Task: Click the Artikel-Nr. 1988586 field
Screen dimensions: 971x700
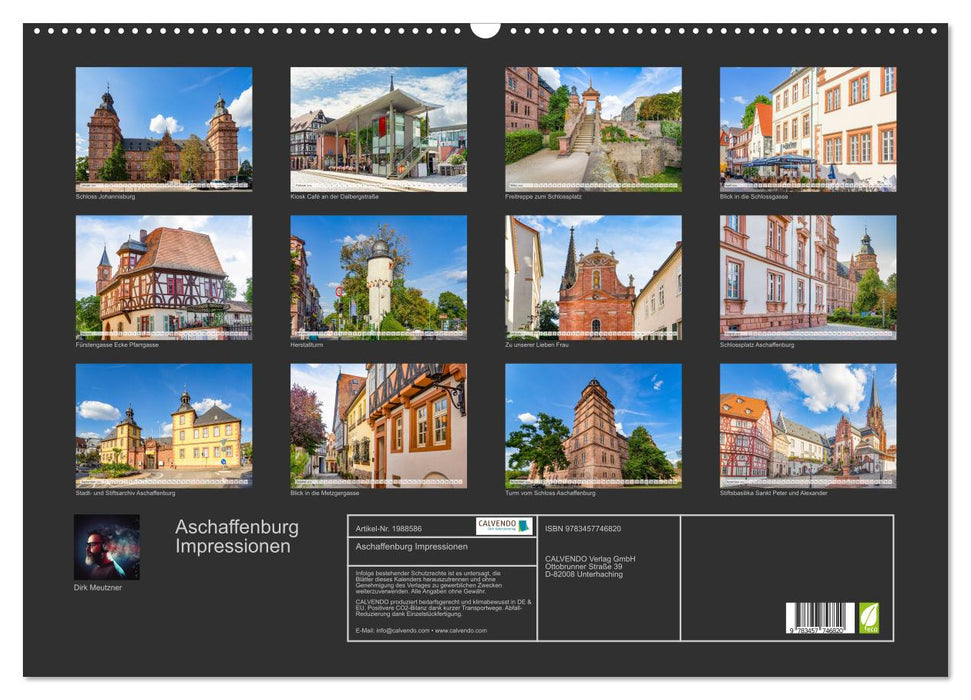Action: tap(389, 528)
